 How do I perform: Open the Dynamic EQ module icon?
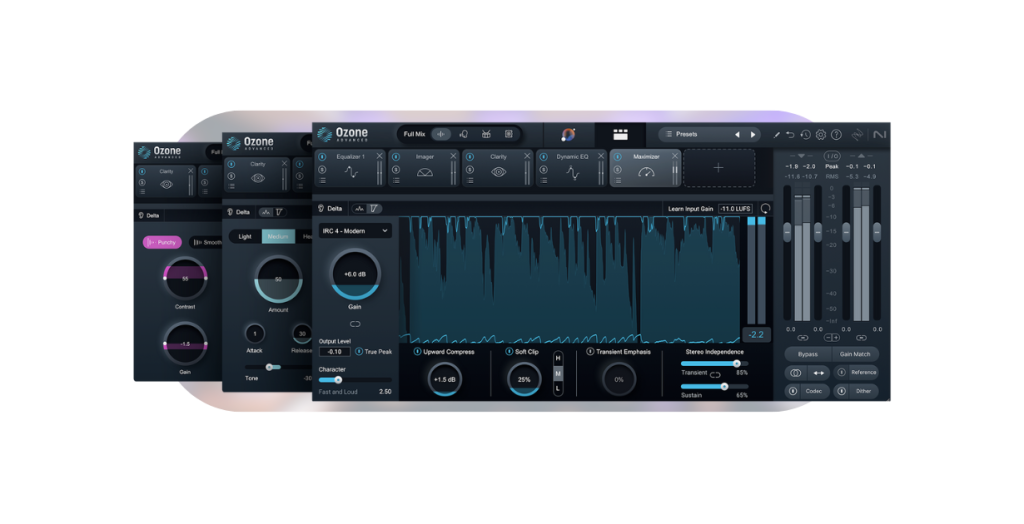coord(573,172)
